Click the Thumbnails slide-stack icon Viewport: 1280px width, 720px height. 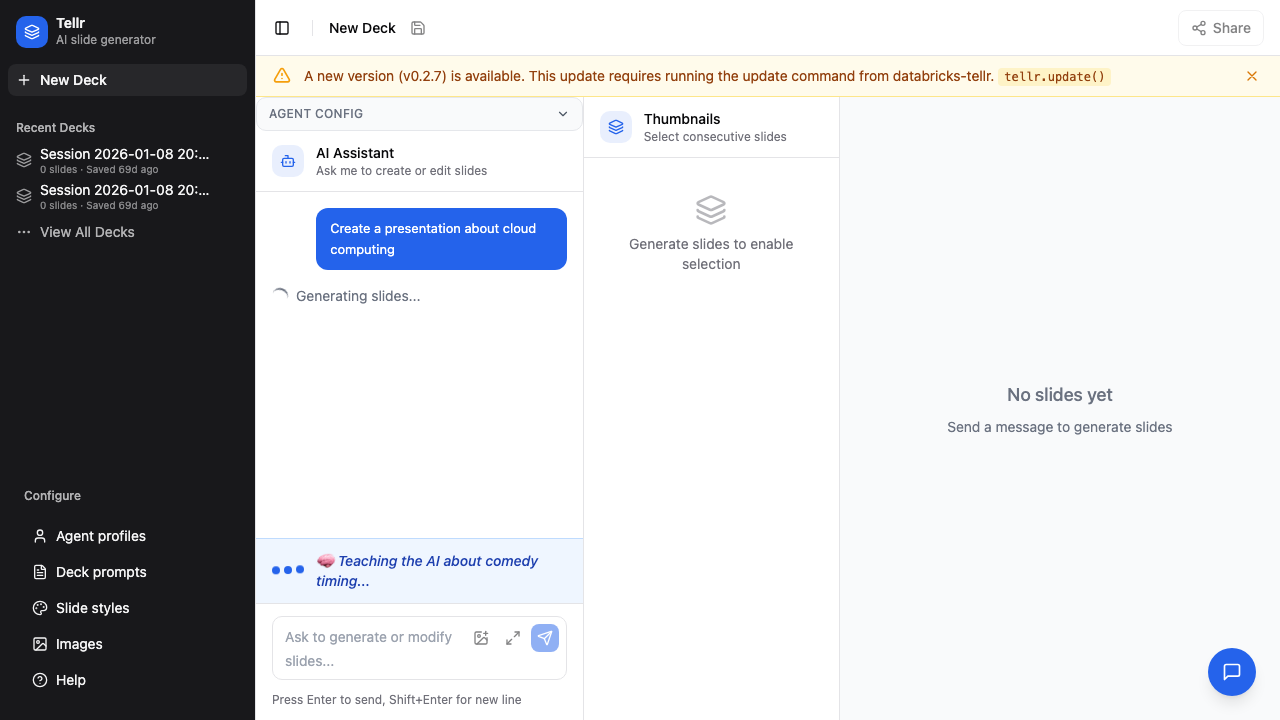(616, 127)
